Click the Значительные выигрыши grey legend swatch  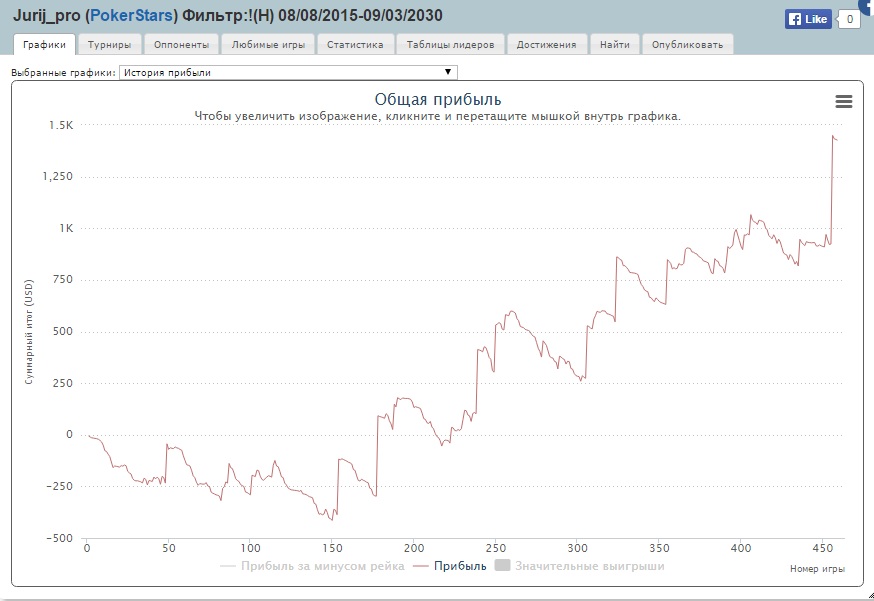pyautogui.click(x=503, y=566)
